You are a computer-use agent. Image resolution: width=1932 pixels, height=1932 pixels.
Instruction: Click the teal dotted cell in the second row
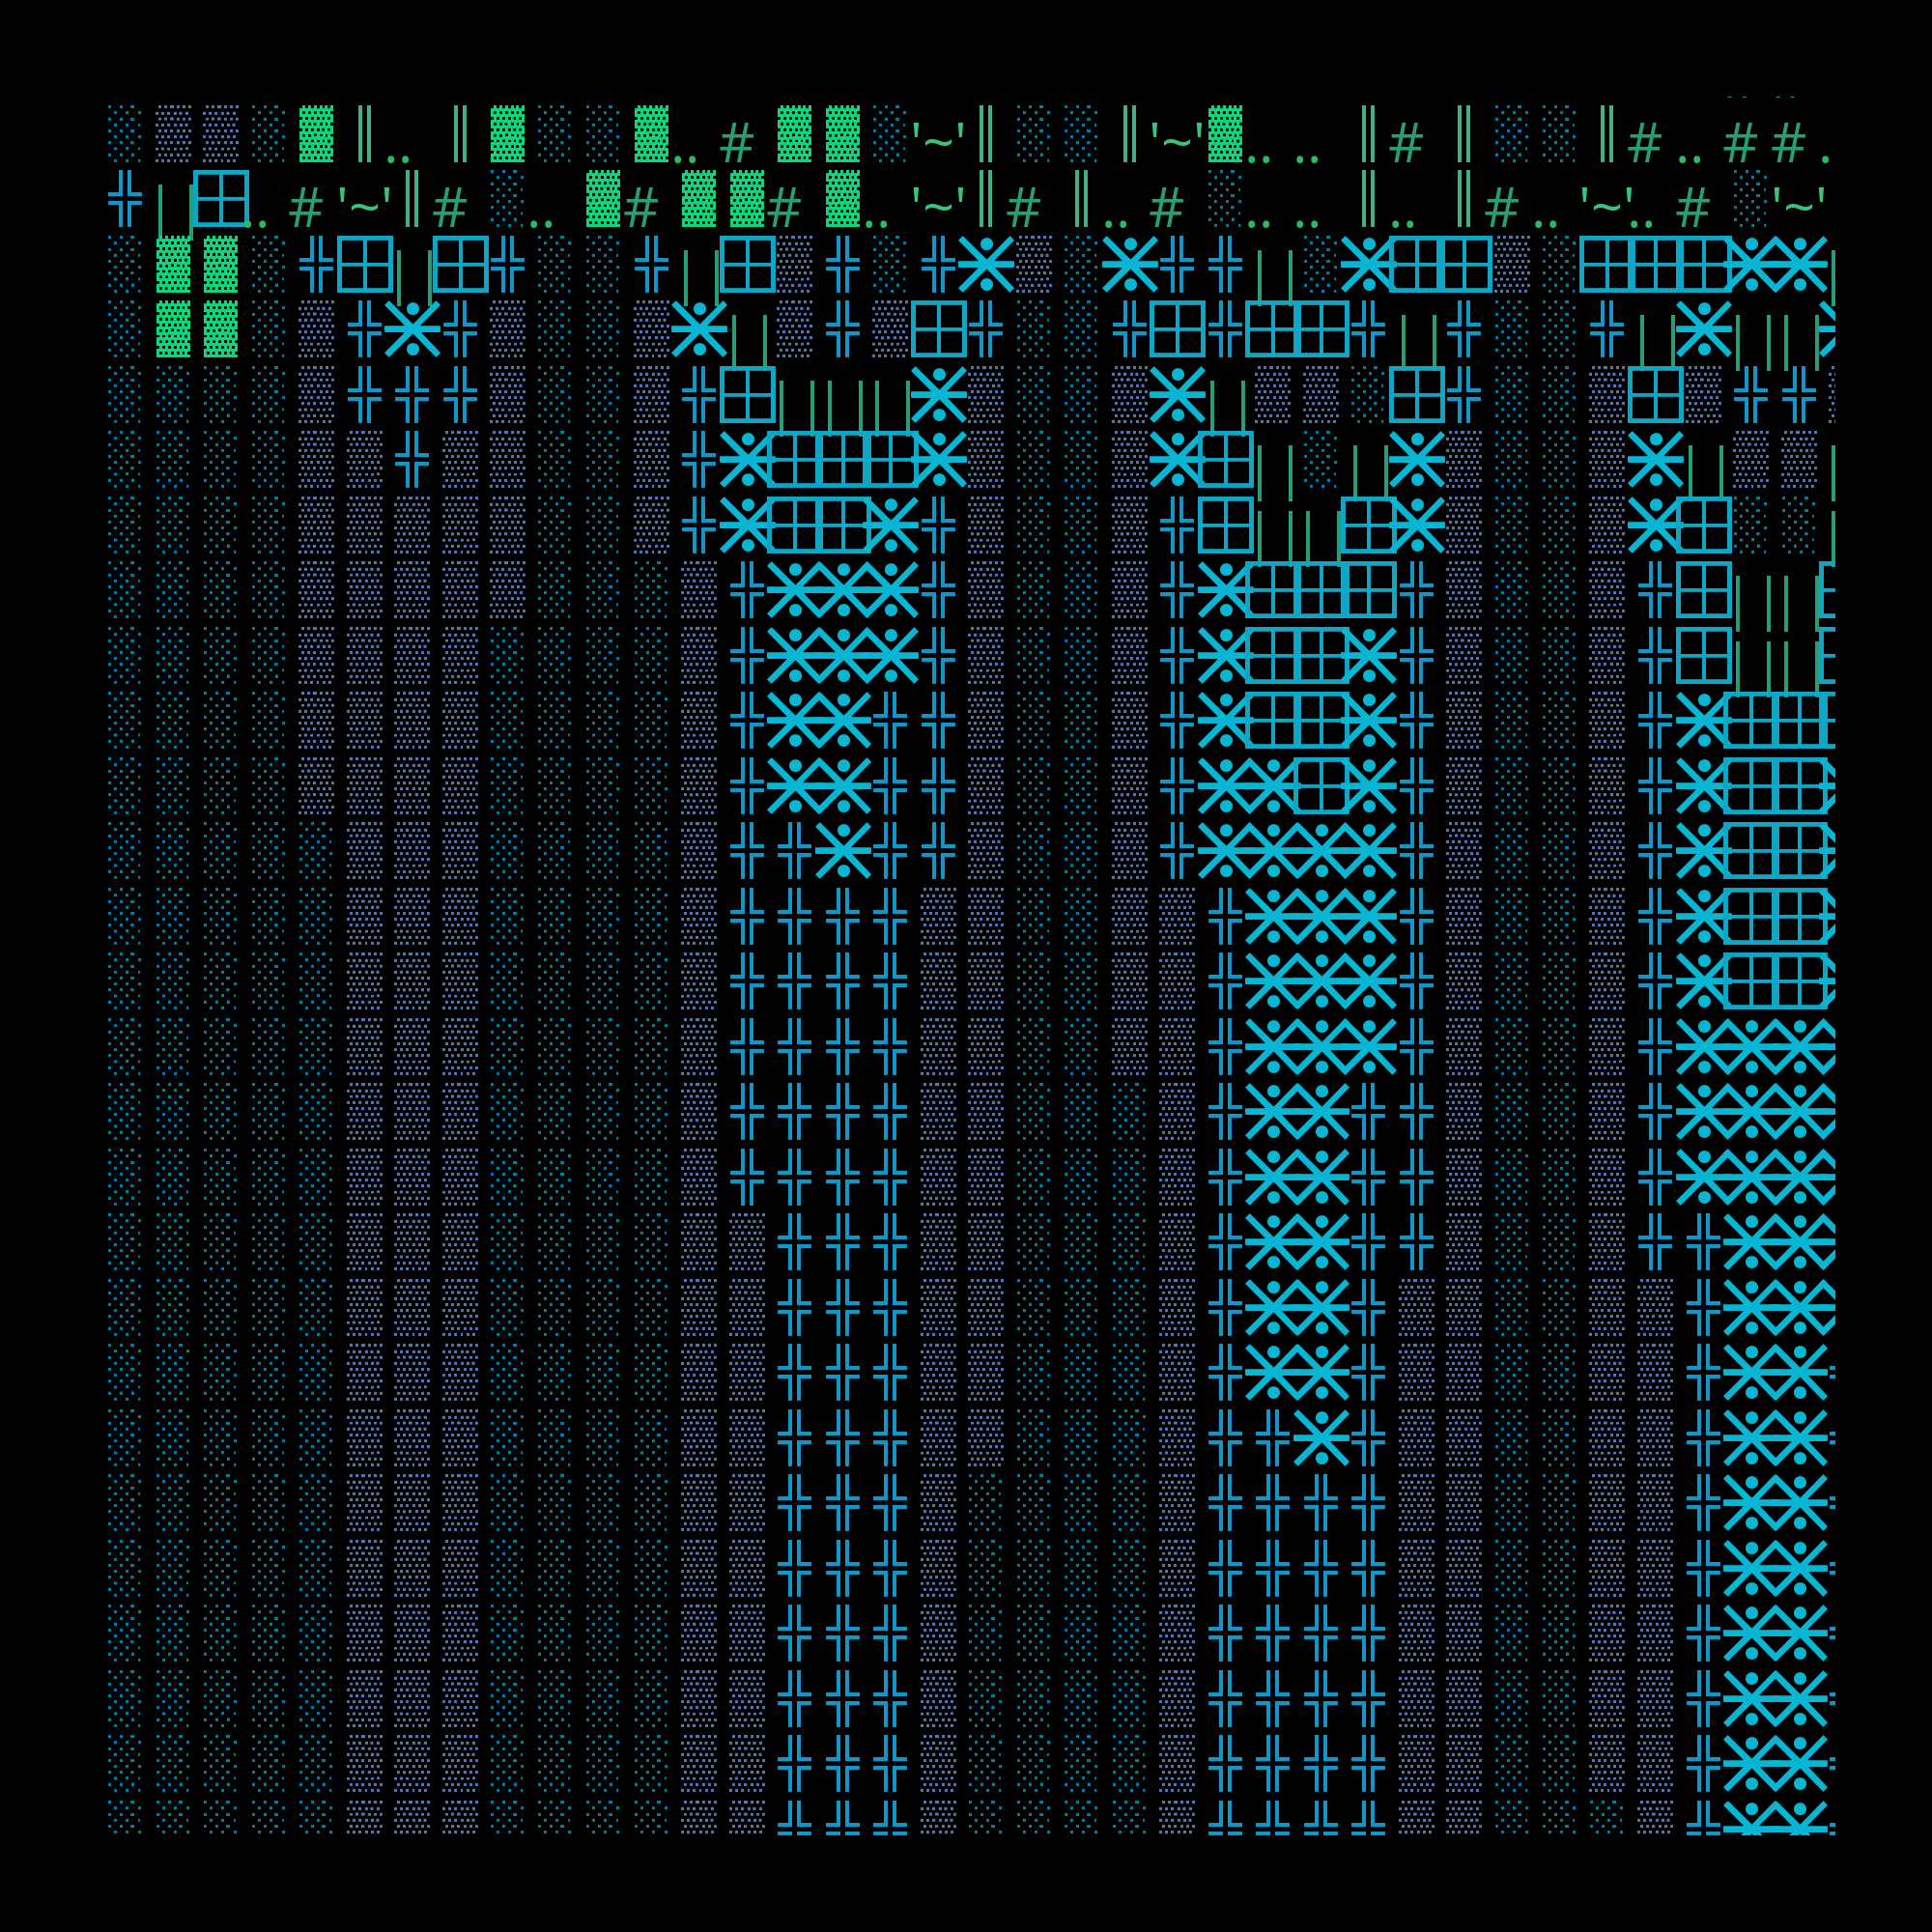(x=507, y=198)
